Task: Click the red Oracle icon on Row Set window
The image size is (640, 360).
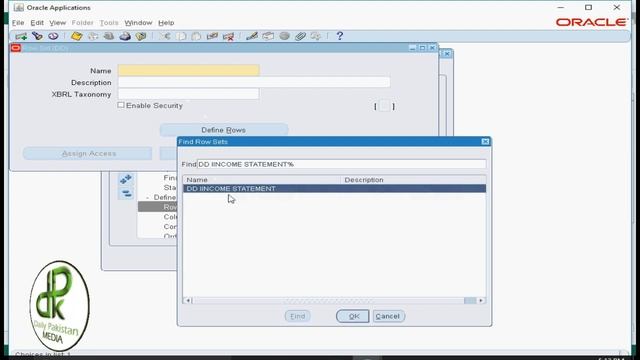Action: (x=16, y=48)
